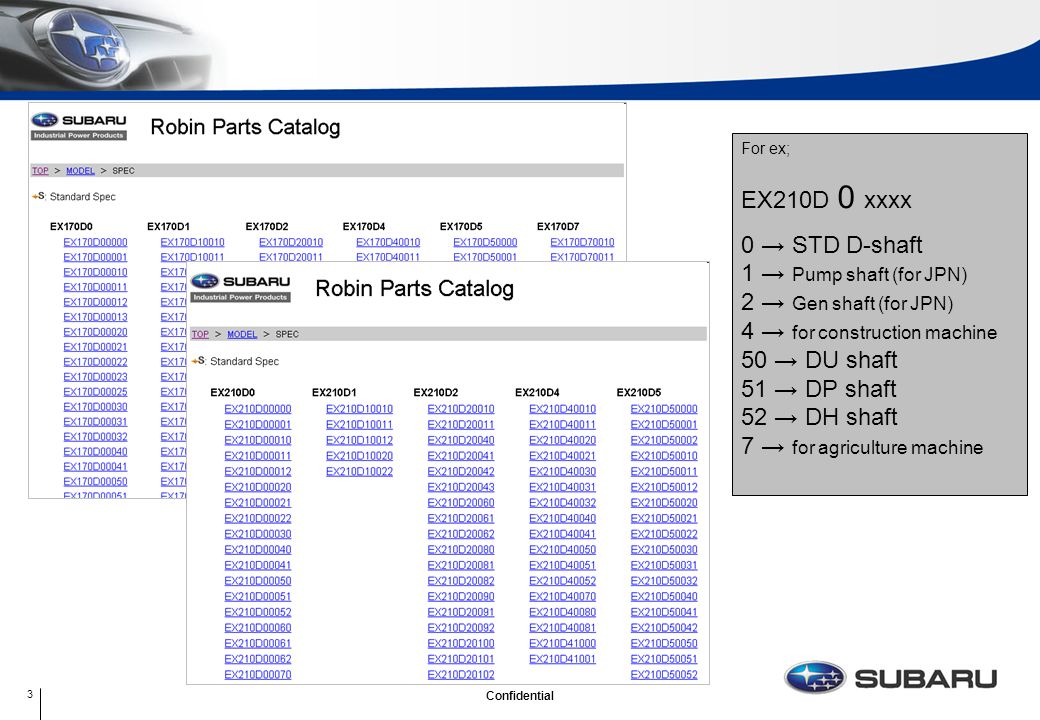1040x720 pixels.
Task: Click the EX170D00025 link
Action: [x=96, y=392]
